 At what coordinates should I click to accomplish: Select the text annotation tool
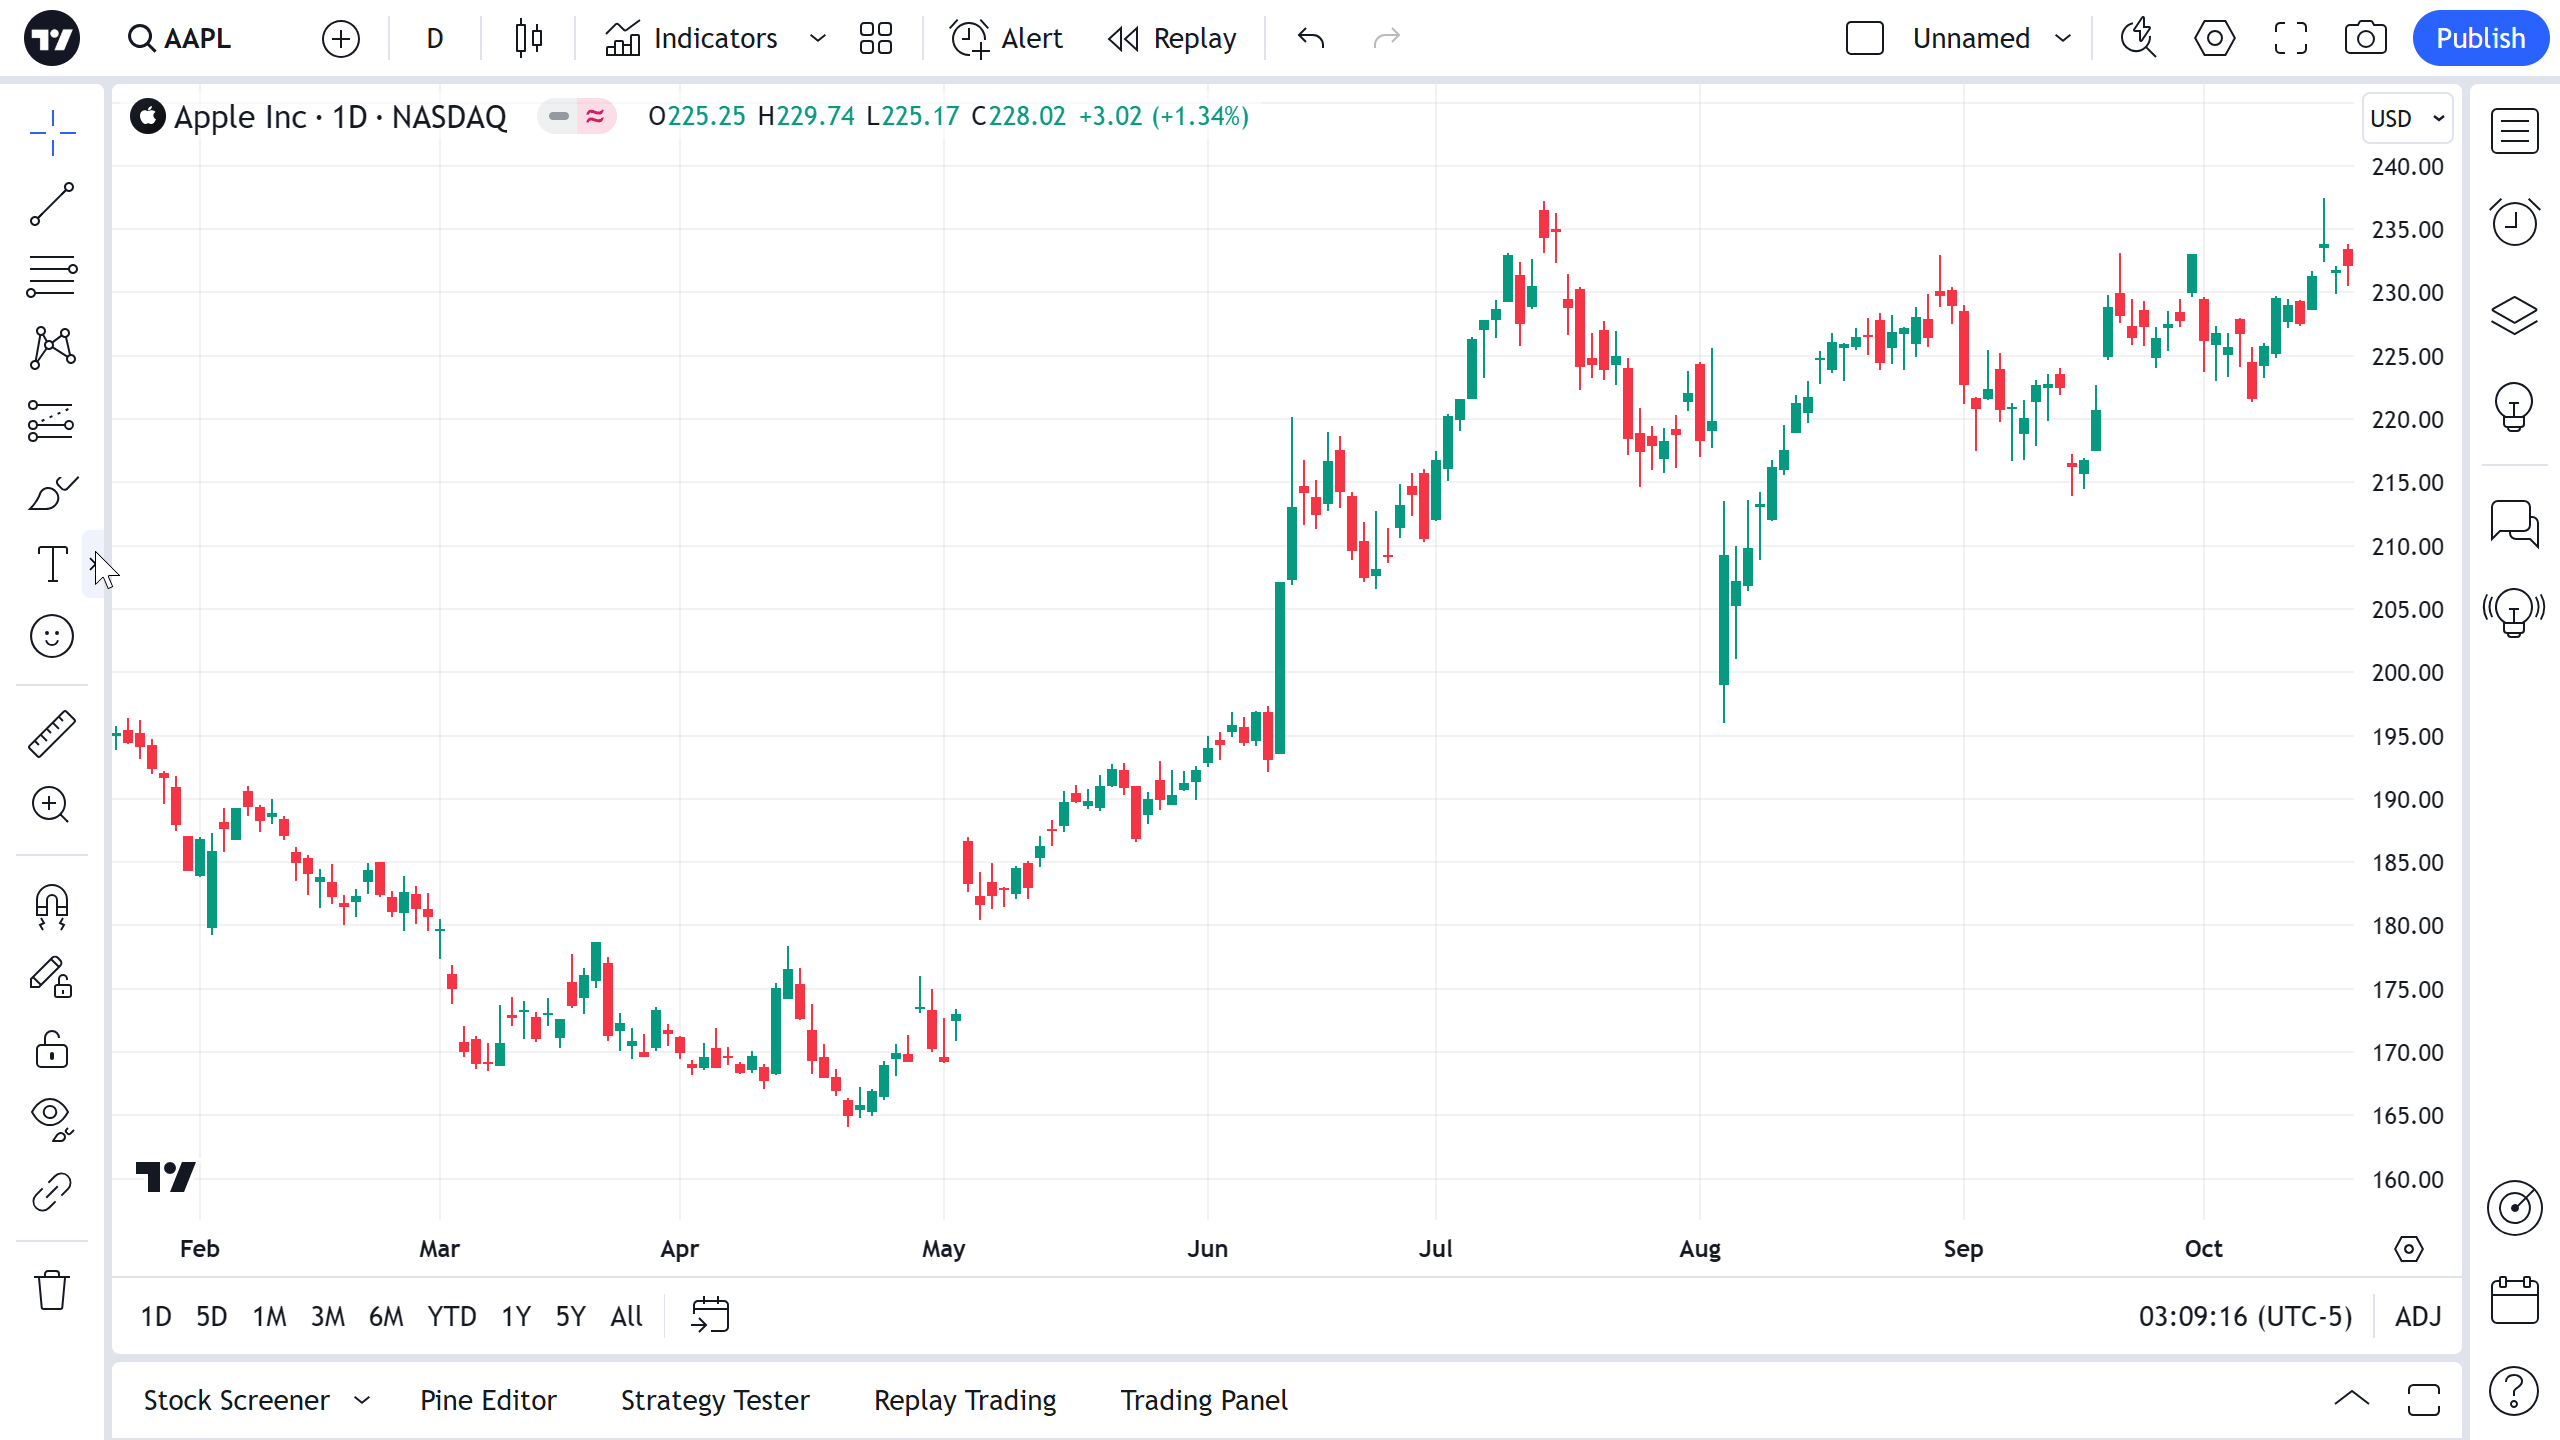click(51, 564)
